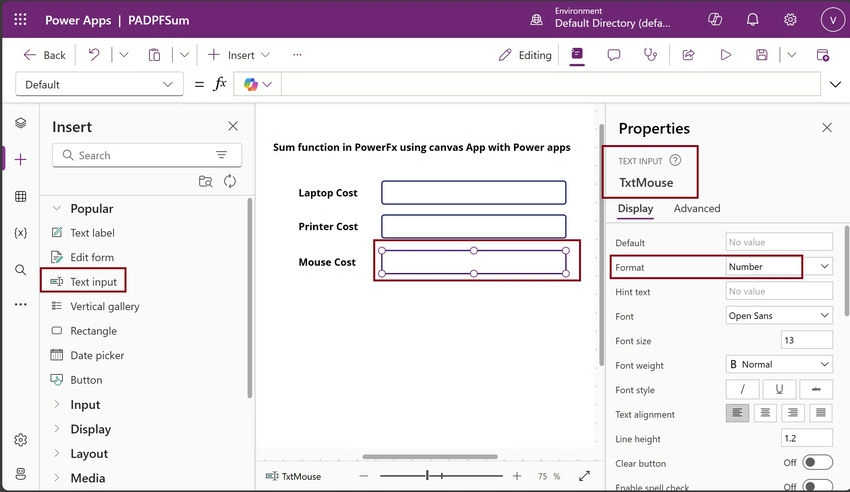This screenshot has width=850, height=492.
Task: Click the Preview app play icon
Action: click(x=725, y=55)
